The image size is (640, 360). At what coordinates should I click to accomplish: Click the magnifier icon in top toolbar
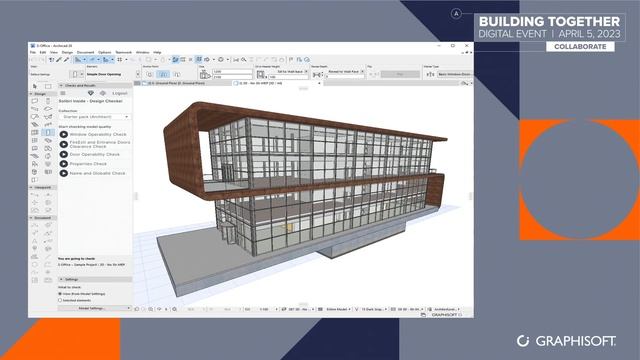click(x=244, y=60)
